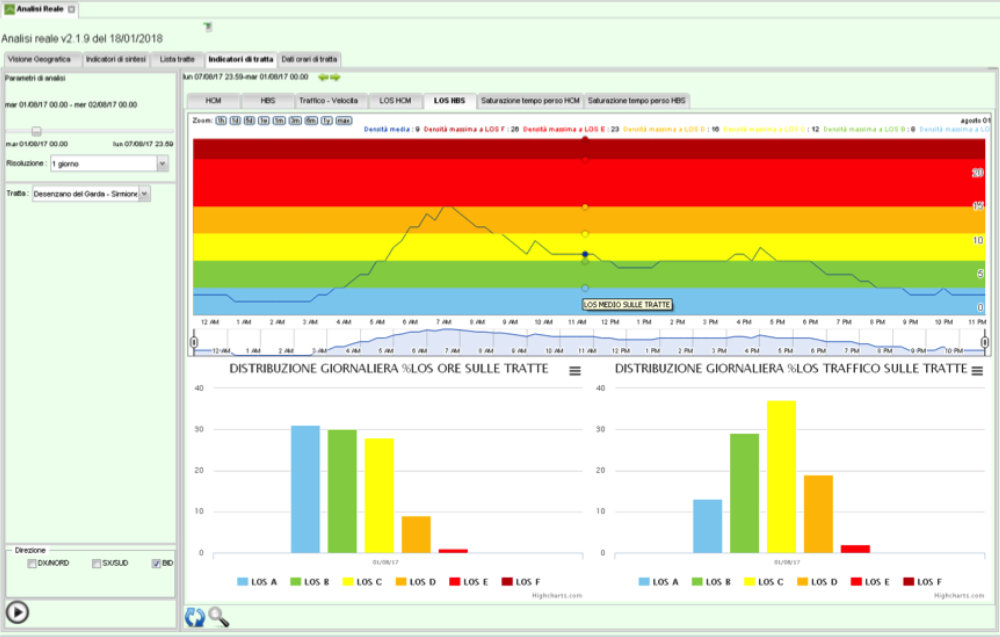Toggle LOS B in the ORE chart legend

pos(310,582)
